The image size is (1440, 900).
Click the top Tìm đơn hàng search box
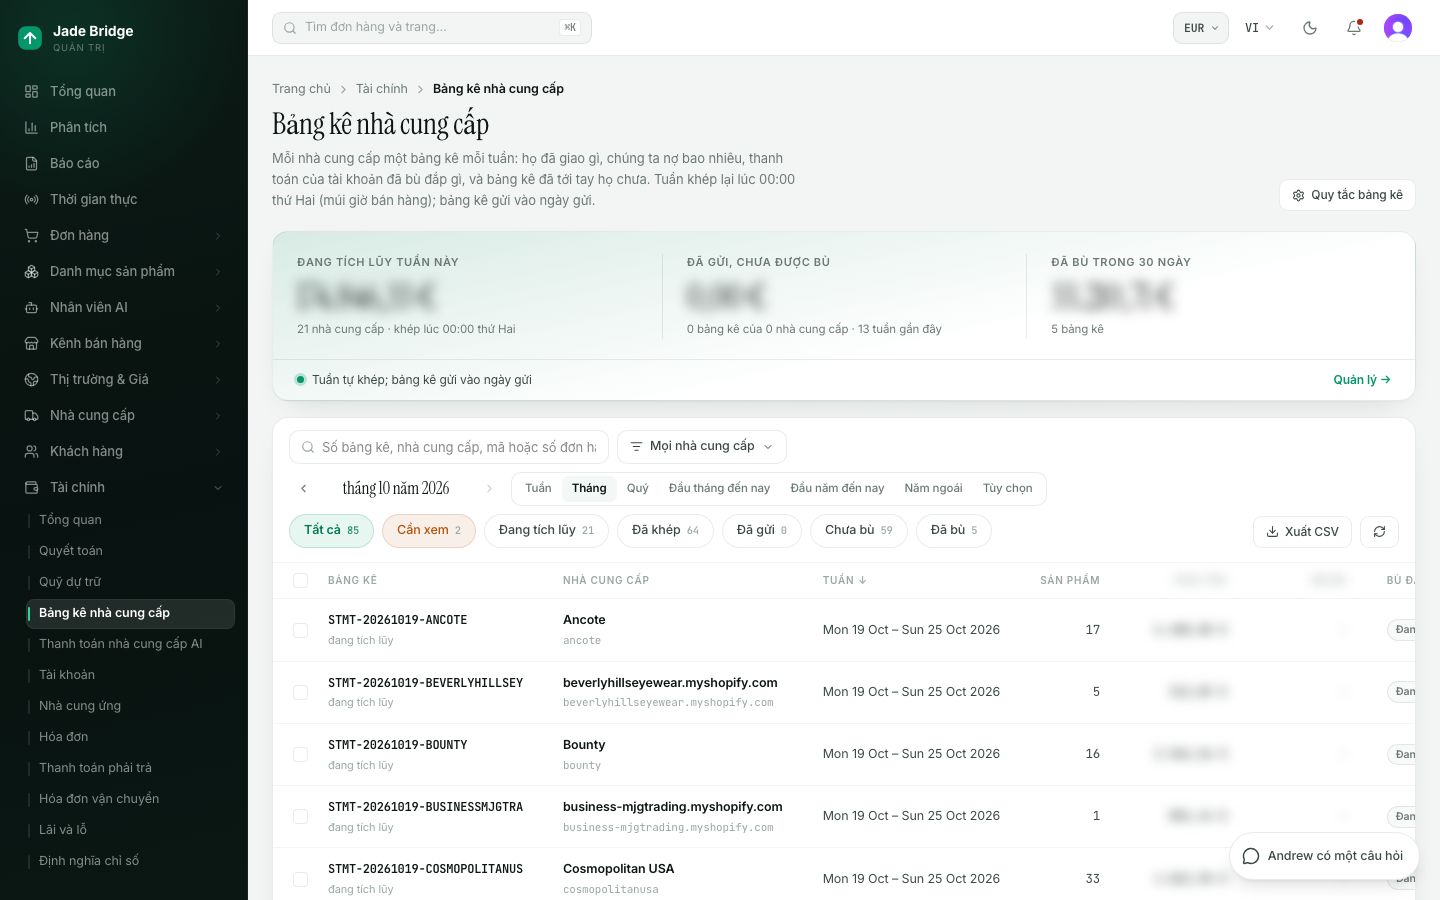[432, 28]
